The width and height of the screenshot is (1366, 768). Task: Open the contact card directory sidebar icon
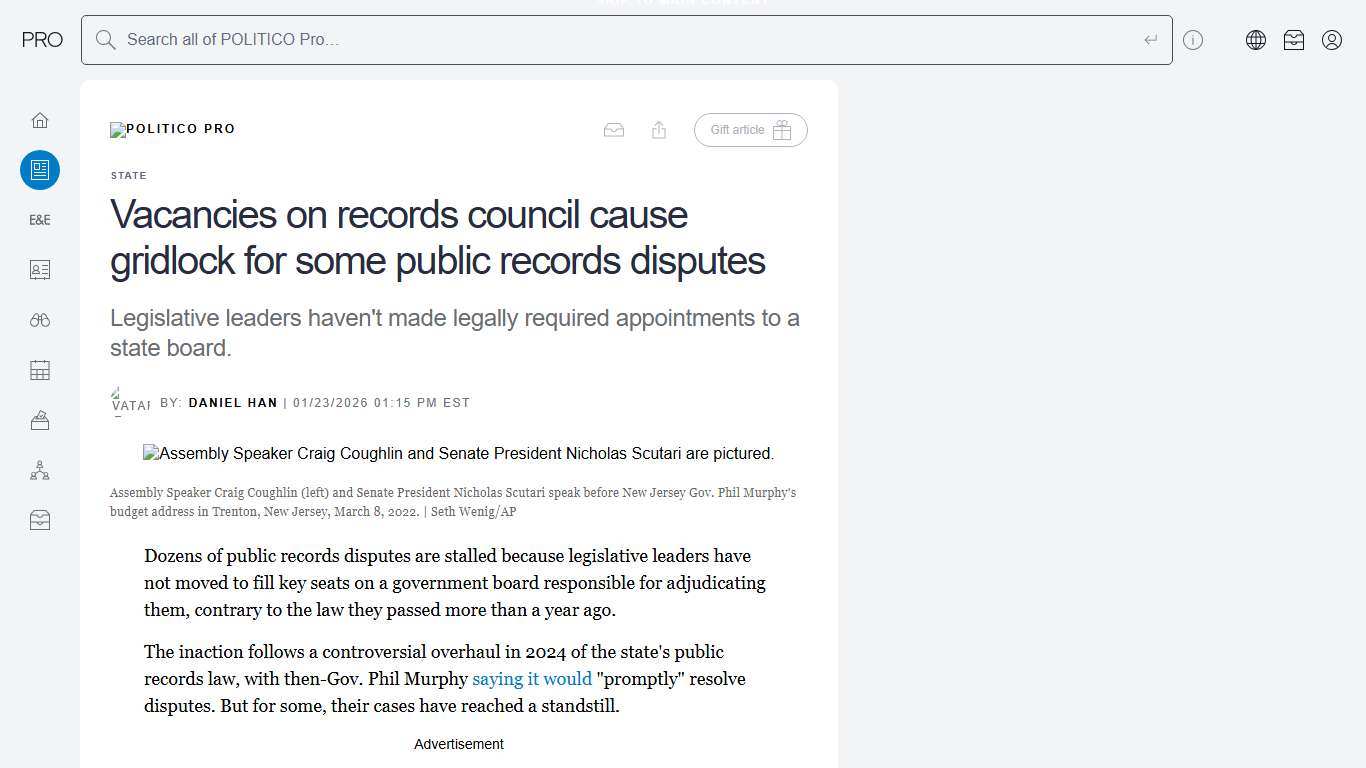tap(40, 269)
